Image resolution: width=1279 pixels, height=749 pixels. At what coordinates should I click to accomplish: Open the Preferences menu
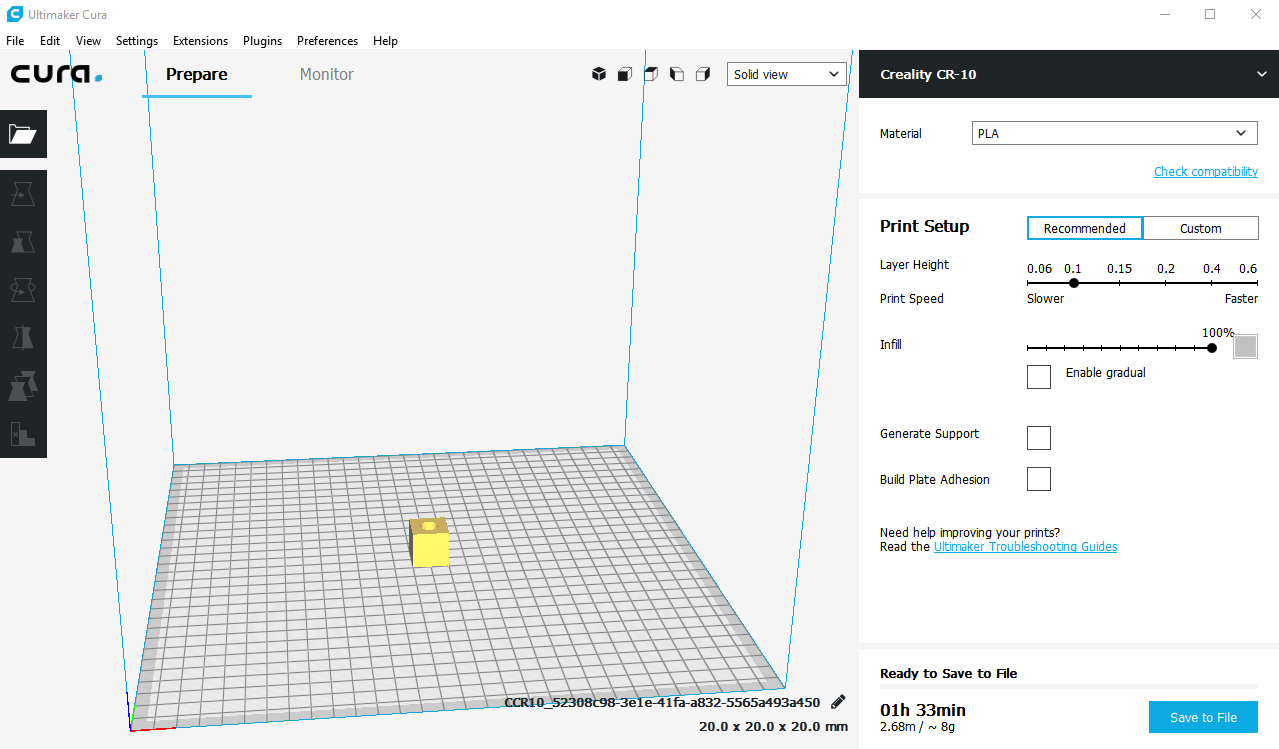327,41
